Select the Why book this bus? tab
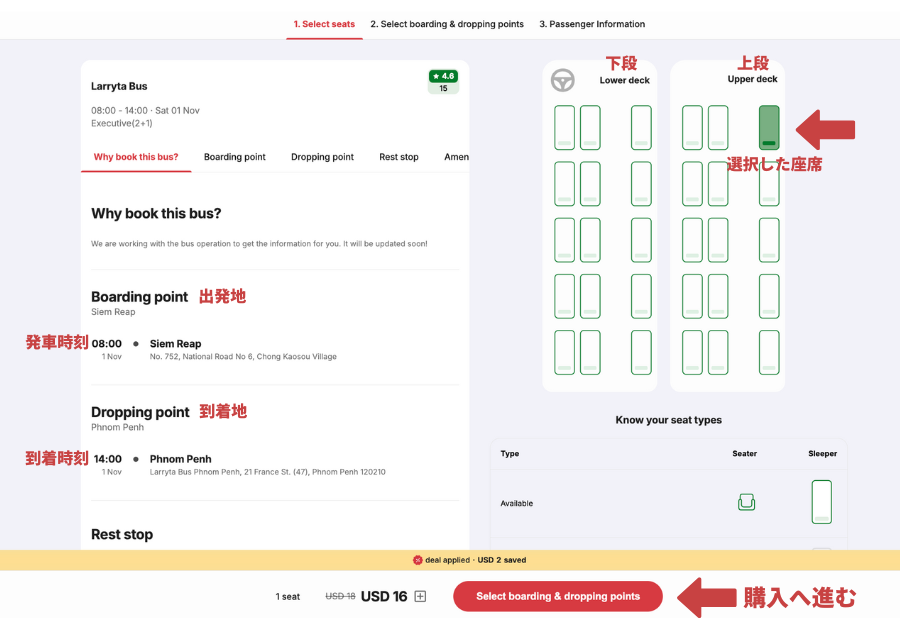900x630 pixels. (x=136, y=157)
